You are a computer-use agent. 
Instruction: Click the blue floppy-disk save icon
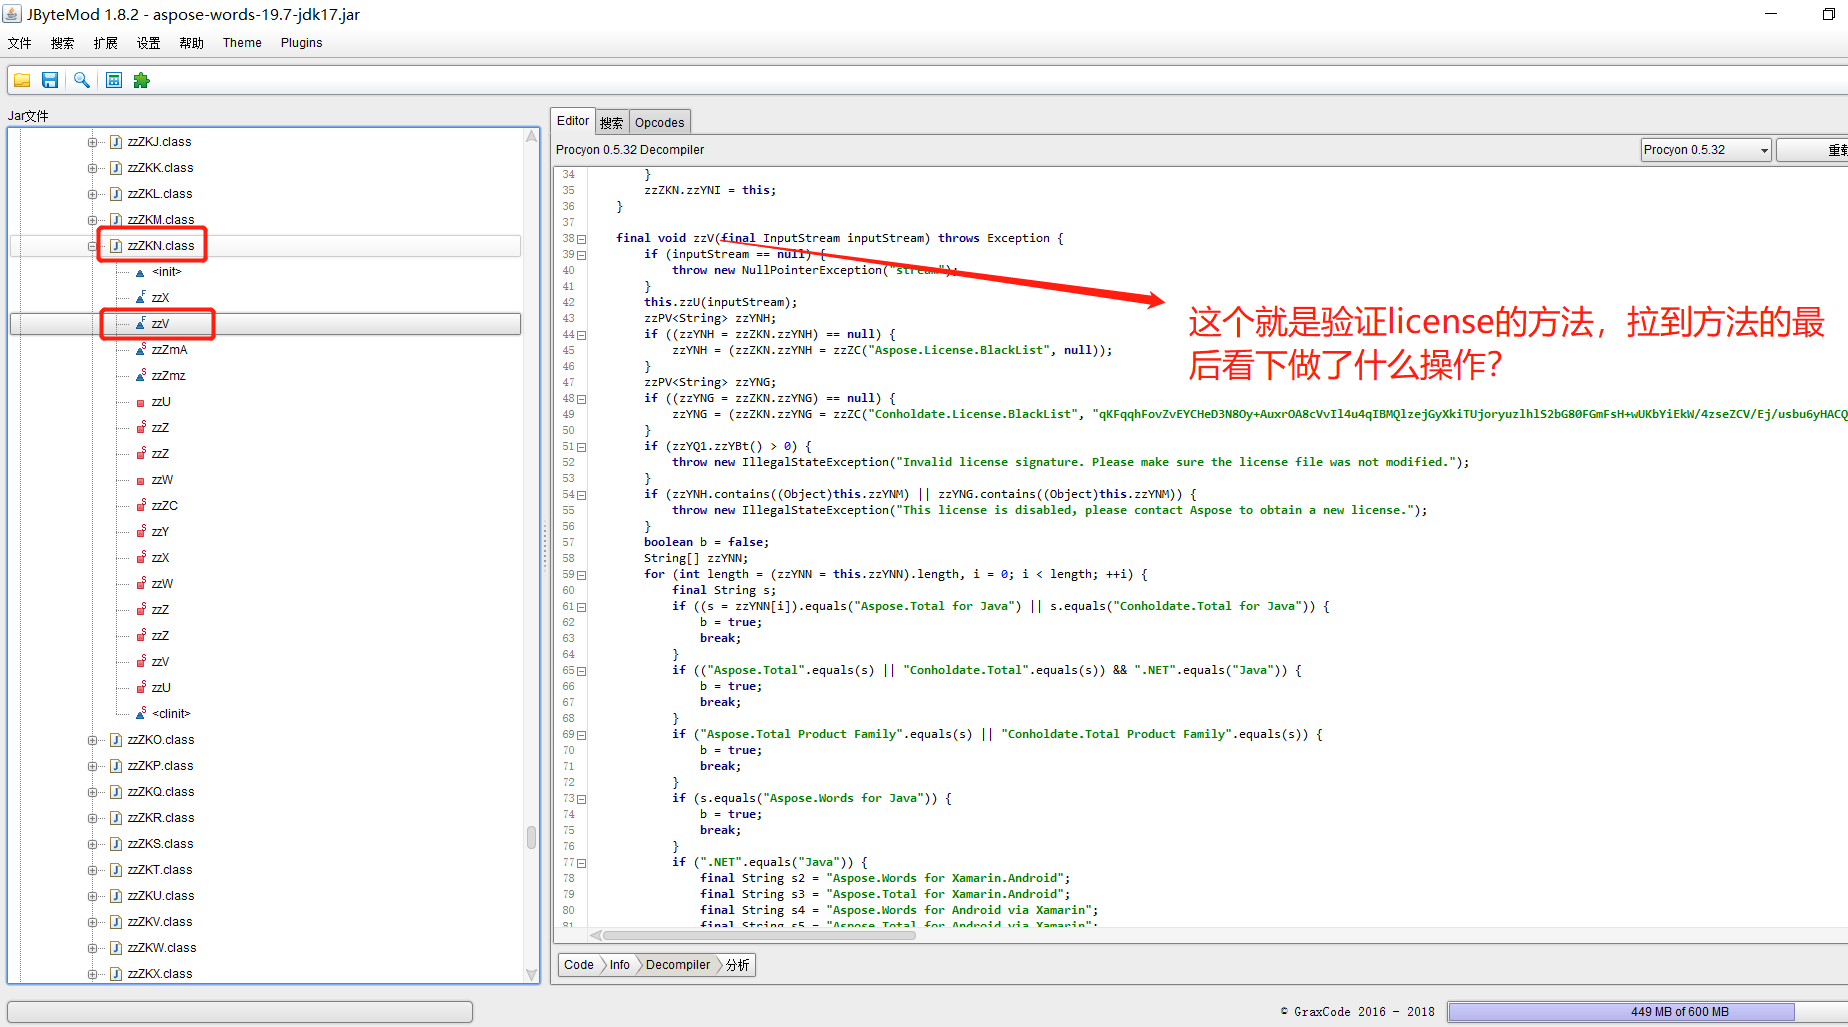50,80
